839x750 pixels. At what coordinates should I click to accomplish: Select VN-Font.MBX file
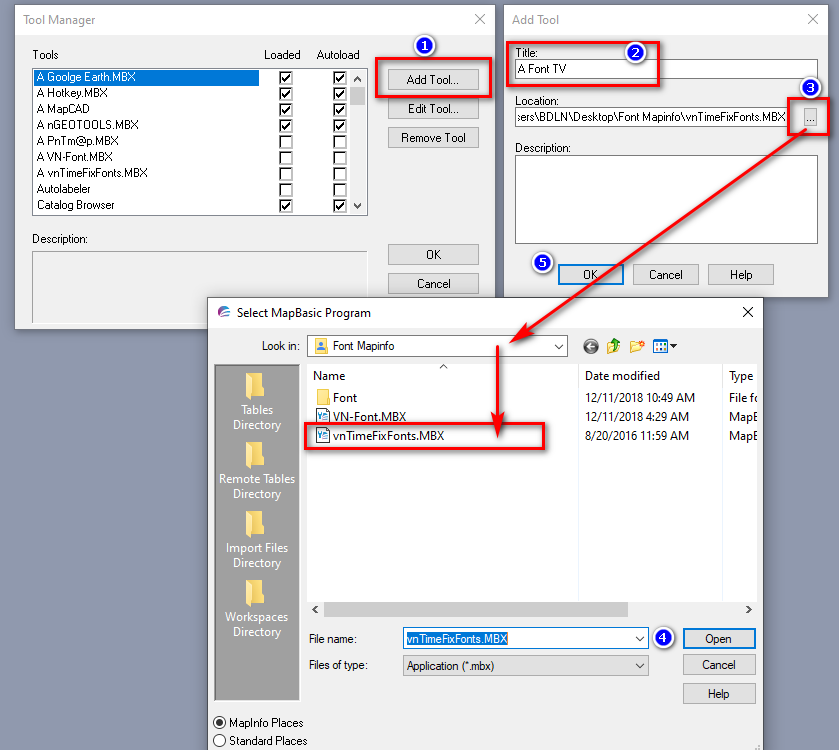(x=361, y=416)
